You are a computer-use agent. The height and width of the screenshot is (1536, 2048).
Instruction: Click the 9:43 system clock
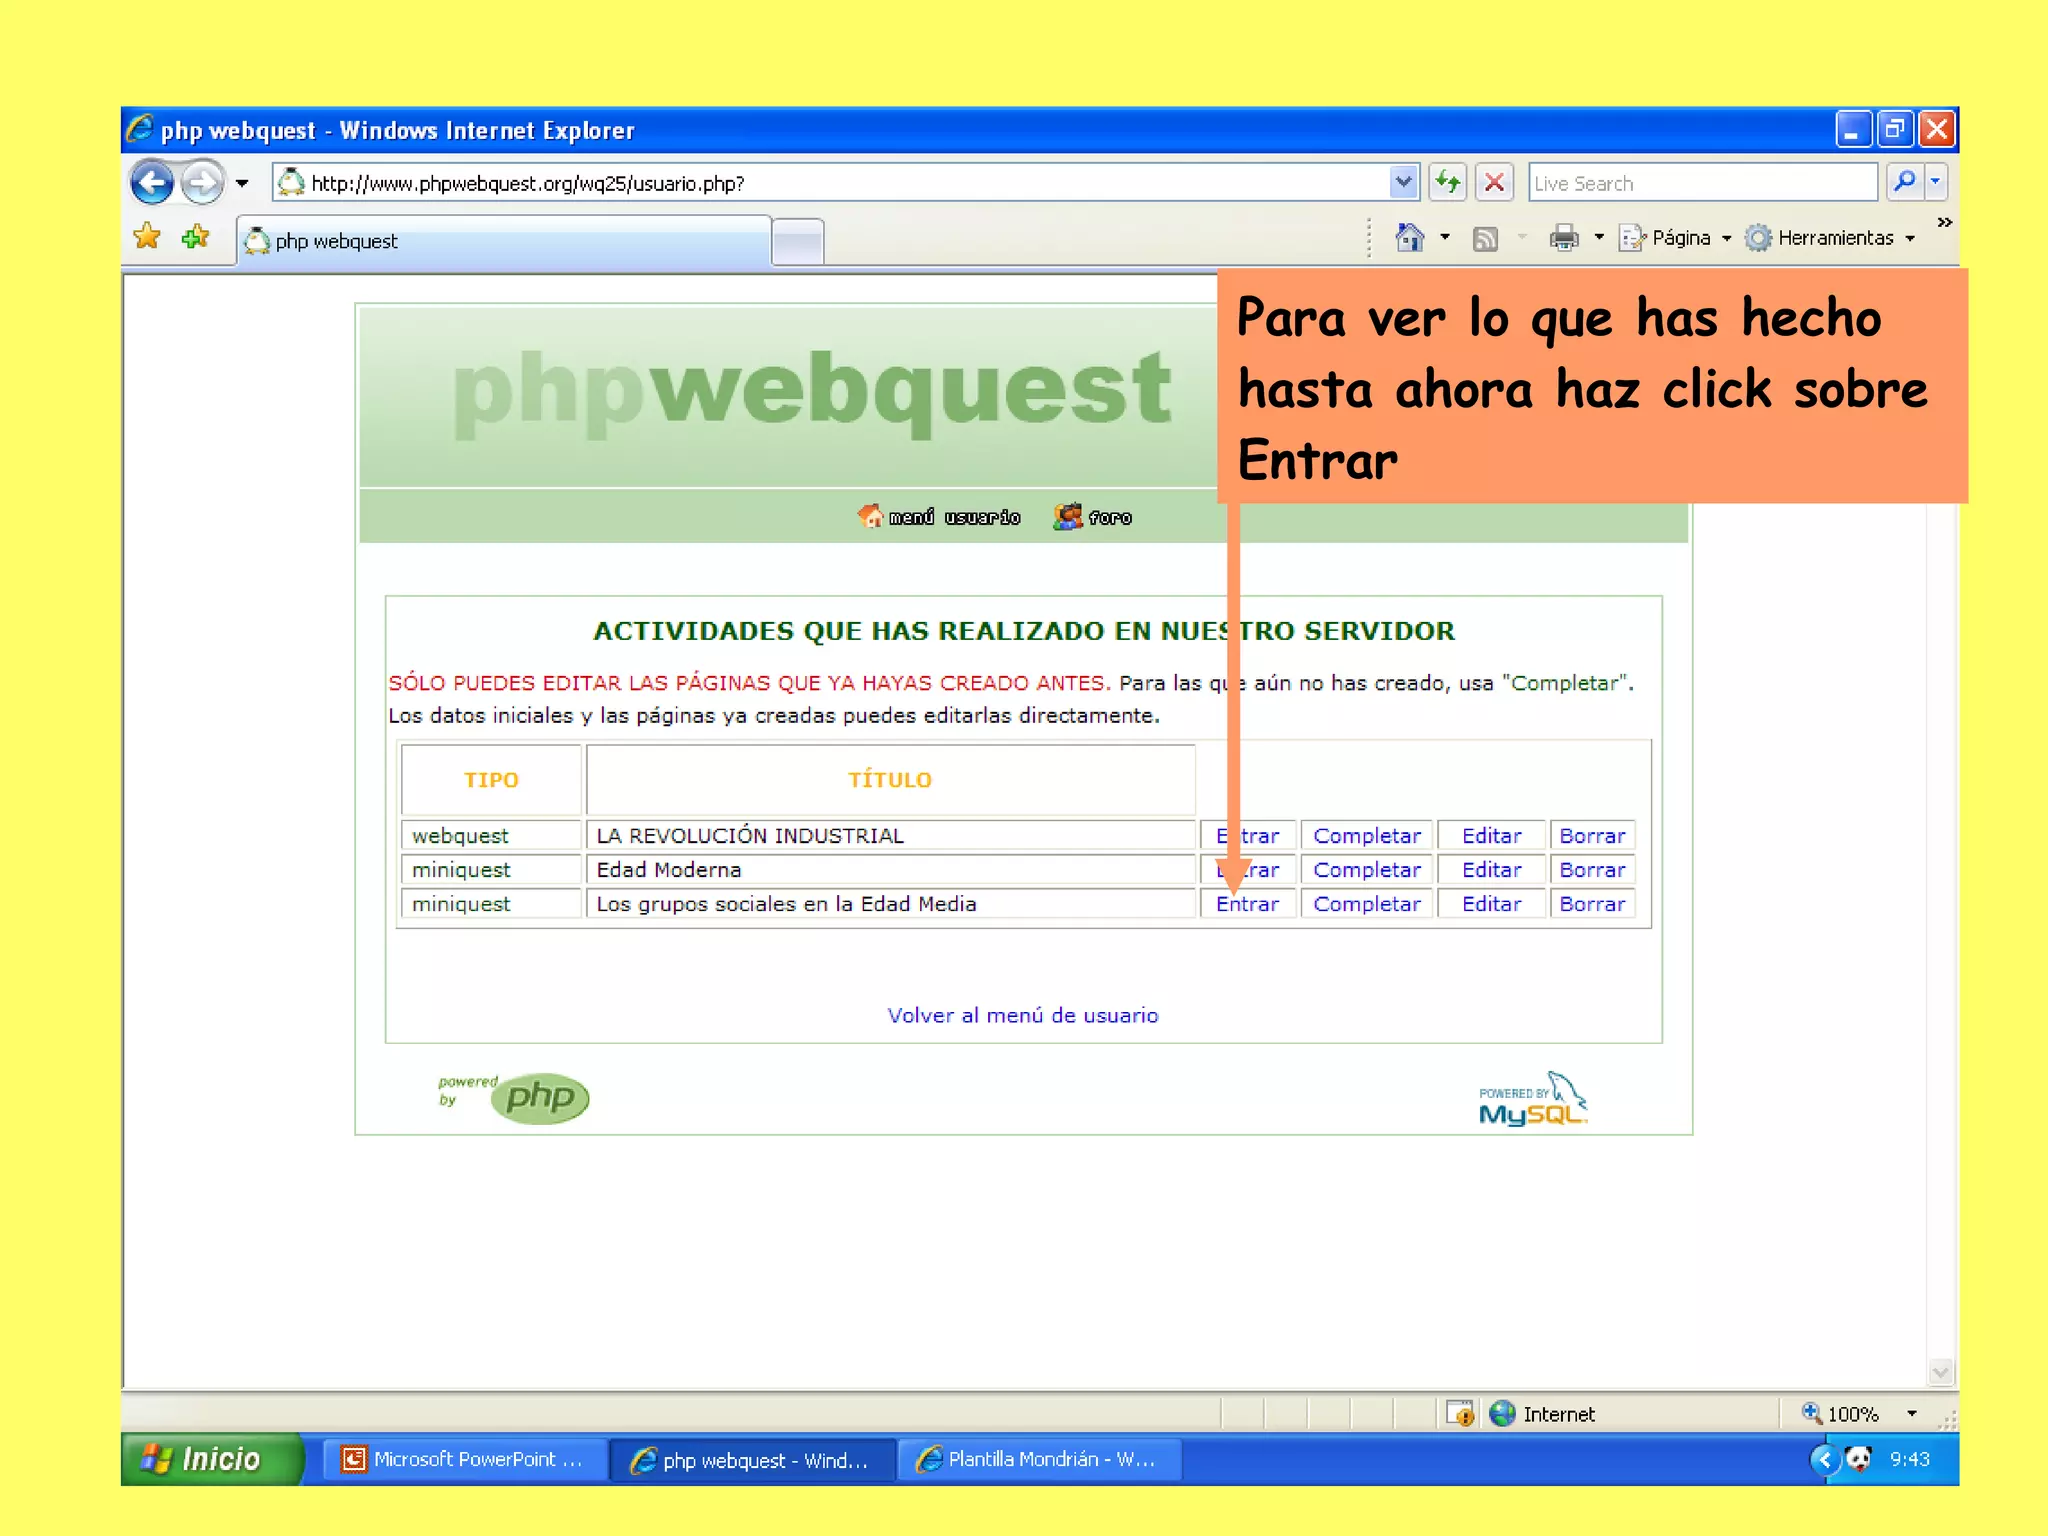pyautogui.click(x=1909, y=1459)
